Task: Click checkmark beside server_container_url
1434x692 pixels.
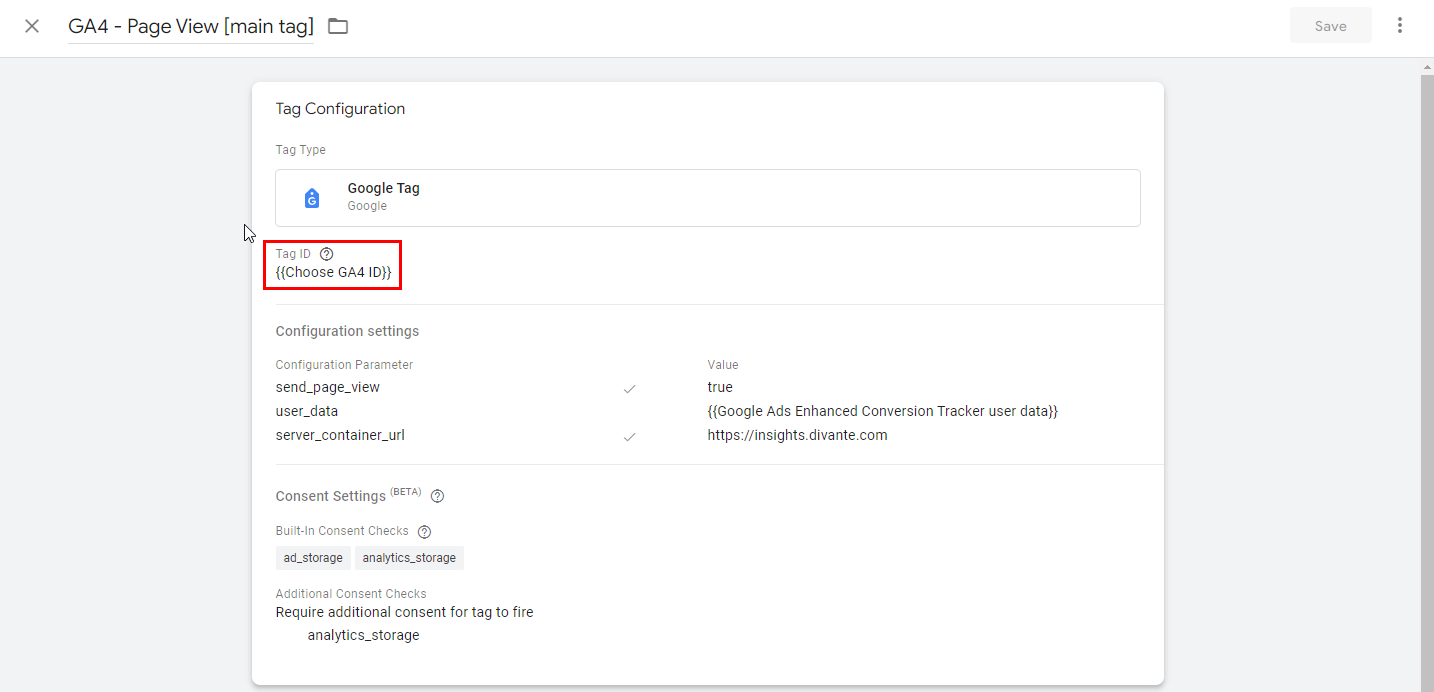Action: pyautogui.click(x=629, y=436)
